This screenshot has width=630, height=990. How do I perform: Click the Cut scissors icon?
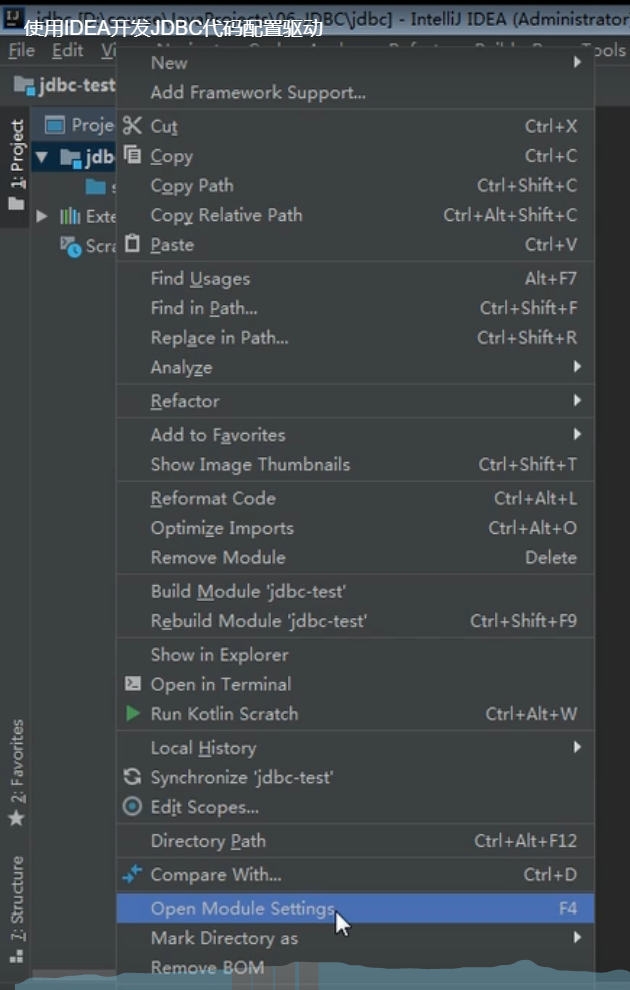[x=132, y=126]
